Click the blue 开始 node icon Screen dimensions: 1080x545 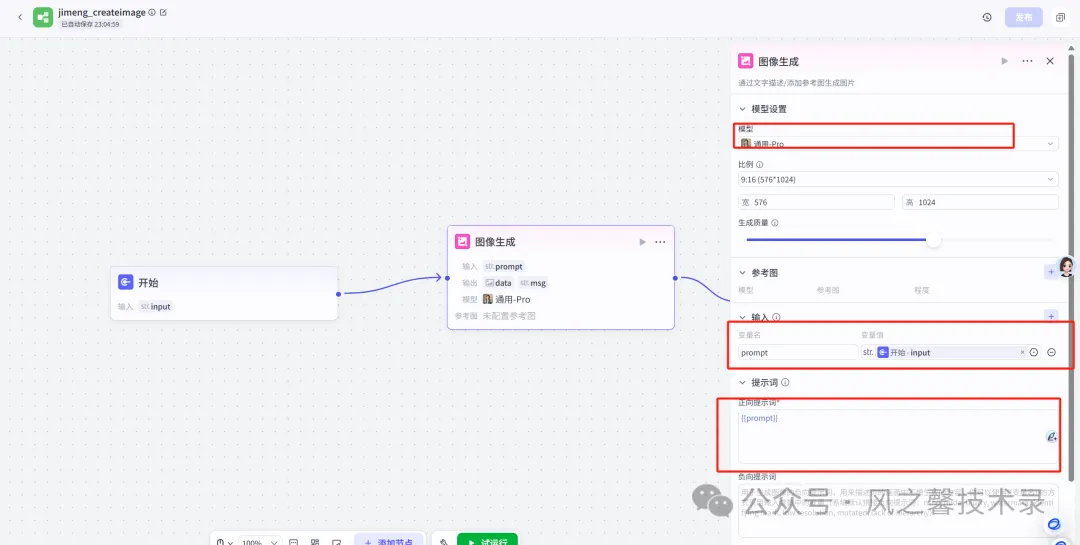pyautogui.click(x=125, y=282)
